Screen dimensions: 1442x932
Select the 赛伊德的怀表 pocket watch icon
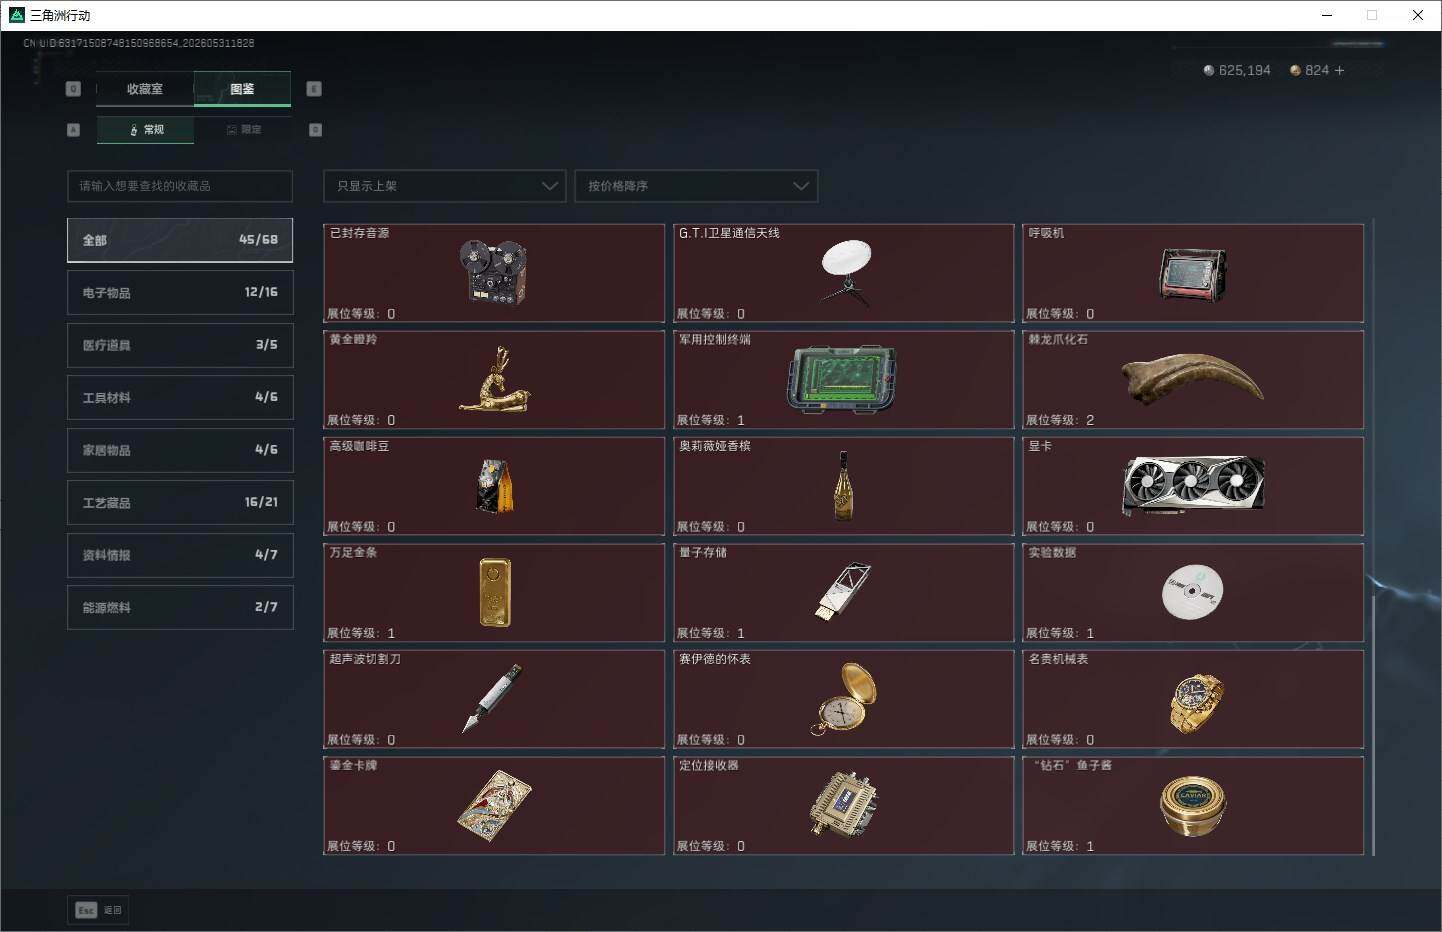coord(844,698)
